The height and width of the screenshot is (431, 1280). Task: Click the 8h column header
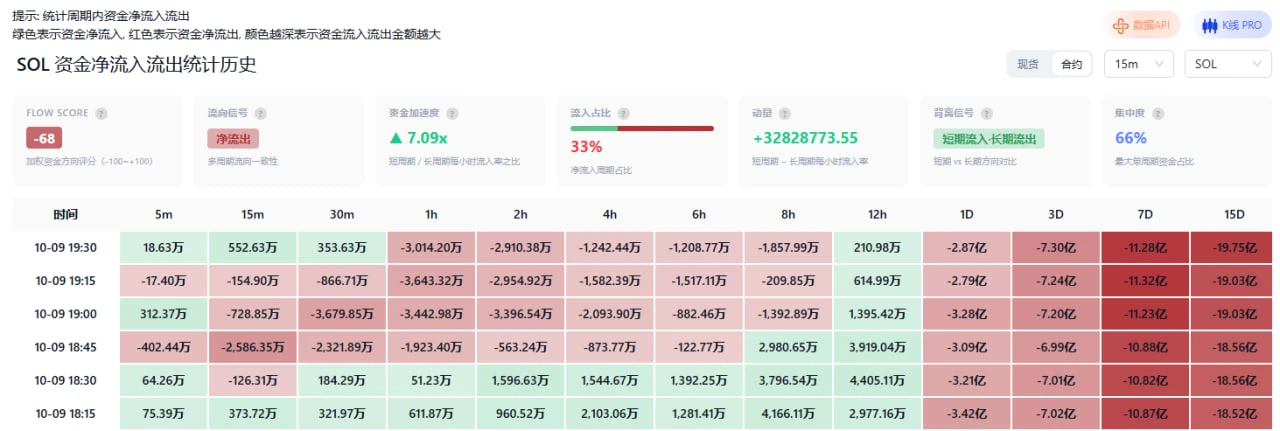[787, 214]
